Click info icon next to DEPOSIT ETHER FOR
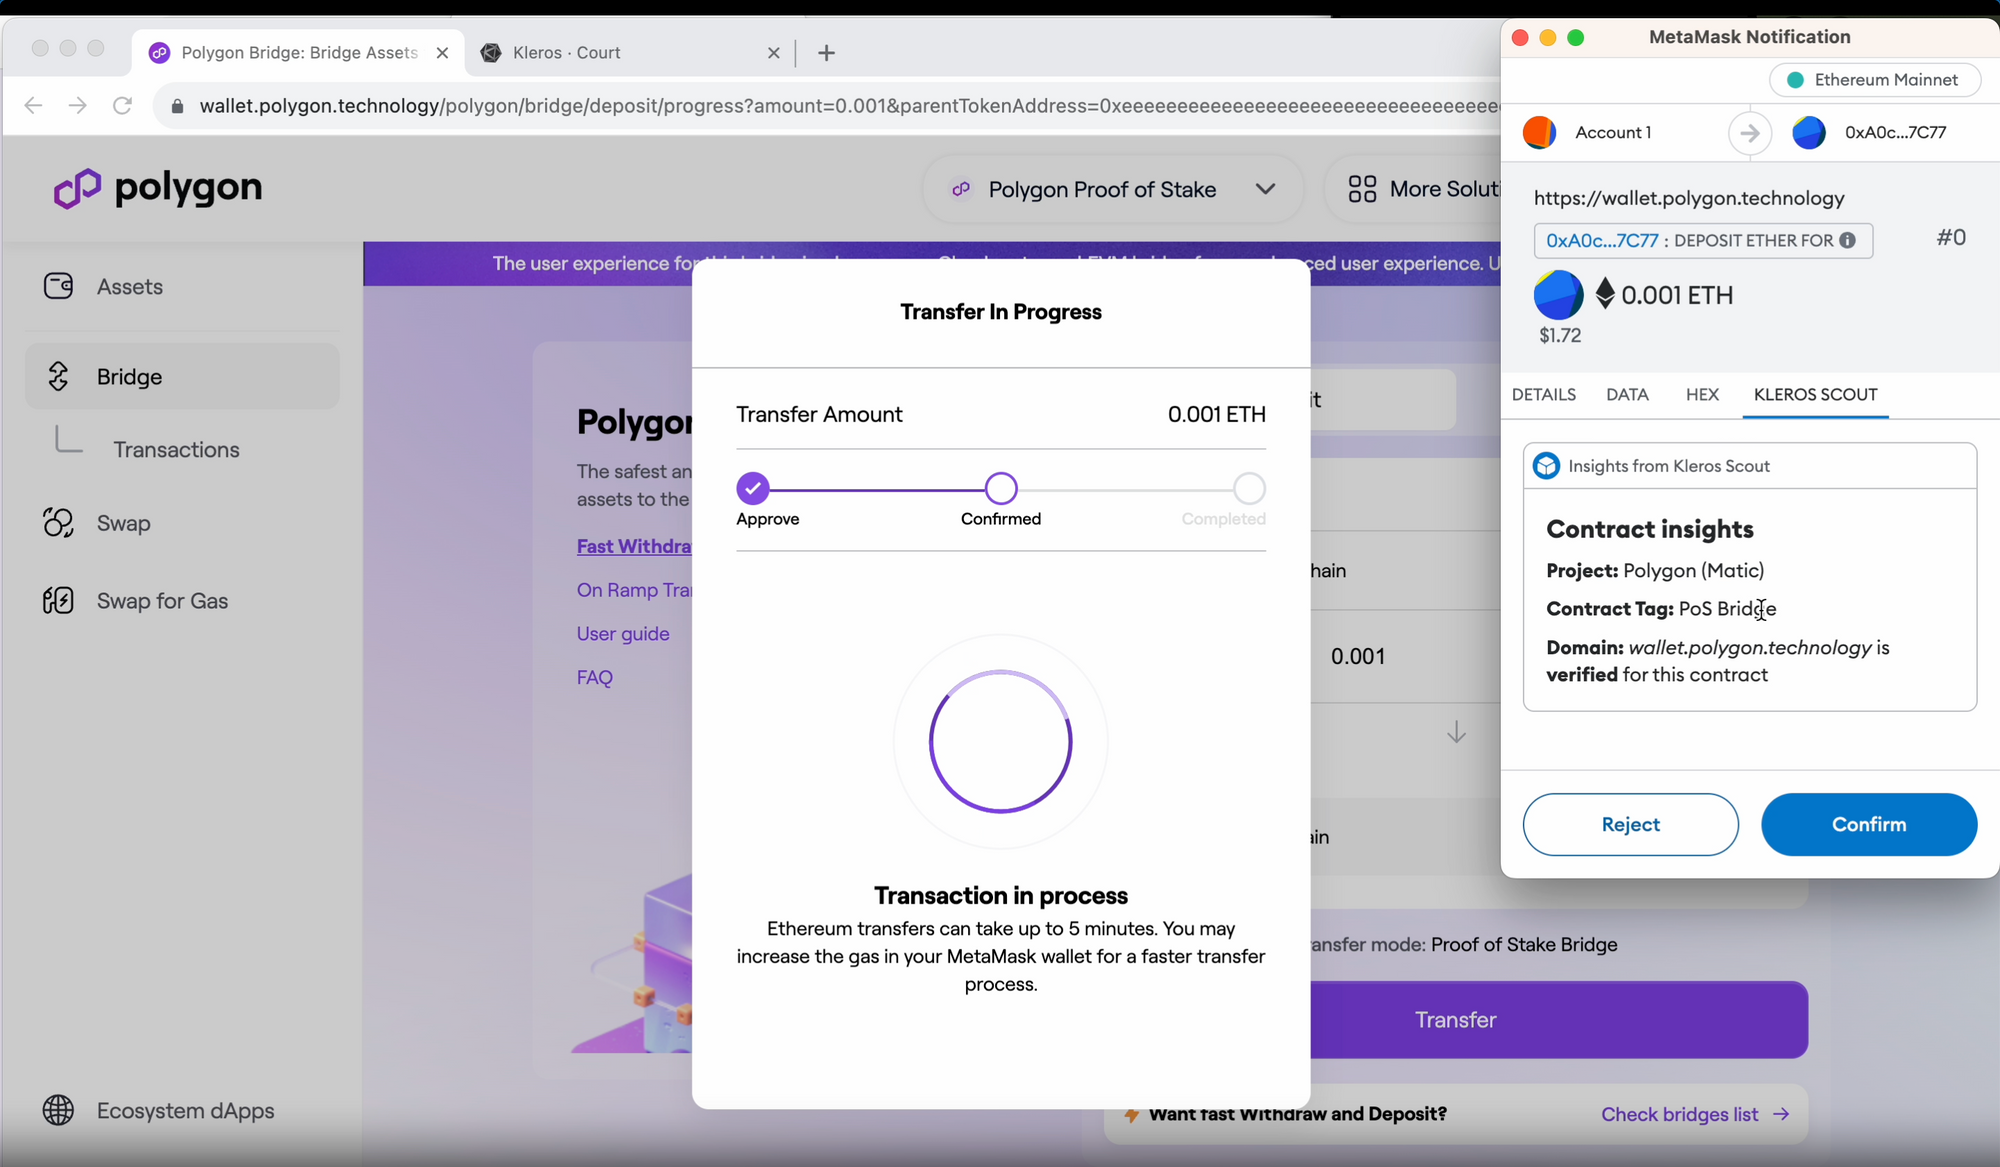The image size is (2000, 1167). pyautogui.click(x=1847, y=240)
